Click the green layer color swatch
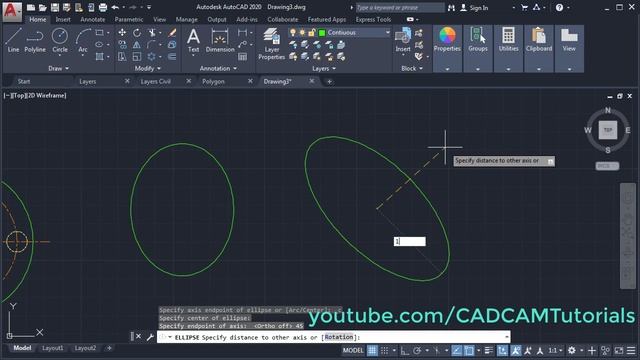640x360 pixels. tap(322, 33)
